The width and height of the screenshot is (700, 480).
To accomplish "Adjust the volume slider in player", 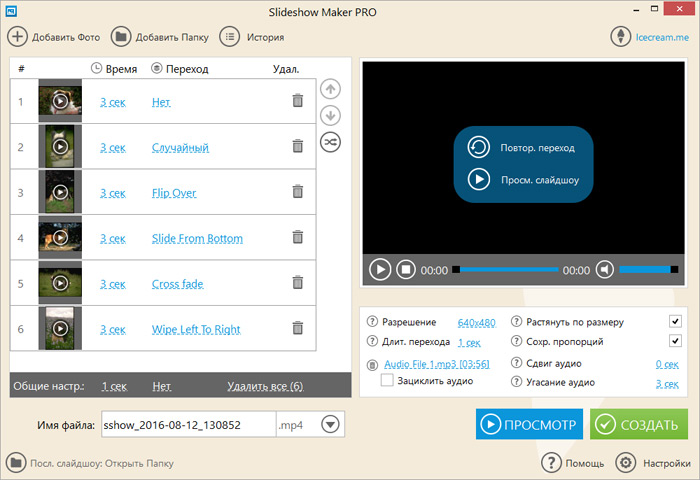I will tap(646, 269).
